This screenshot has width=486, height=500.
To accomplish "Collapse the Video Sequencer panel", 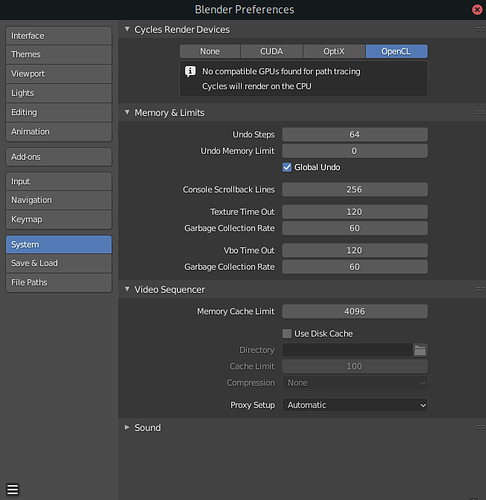I will click(127, 289).
